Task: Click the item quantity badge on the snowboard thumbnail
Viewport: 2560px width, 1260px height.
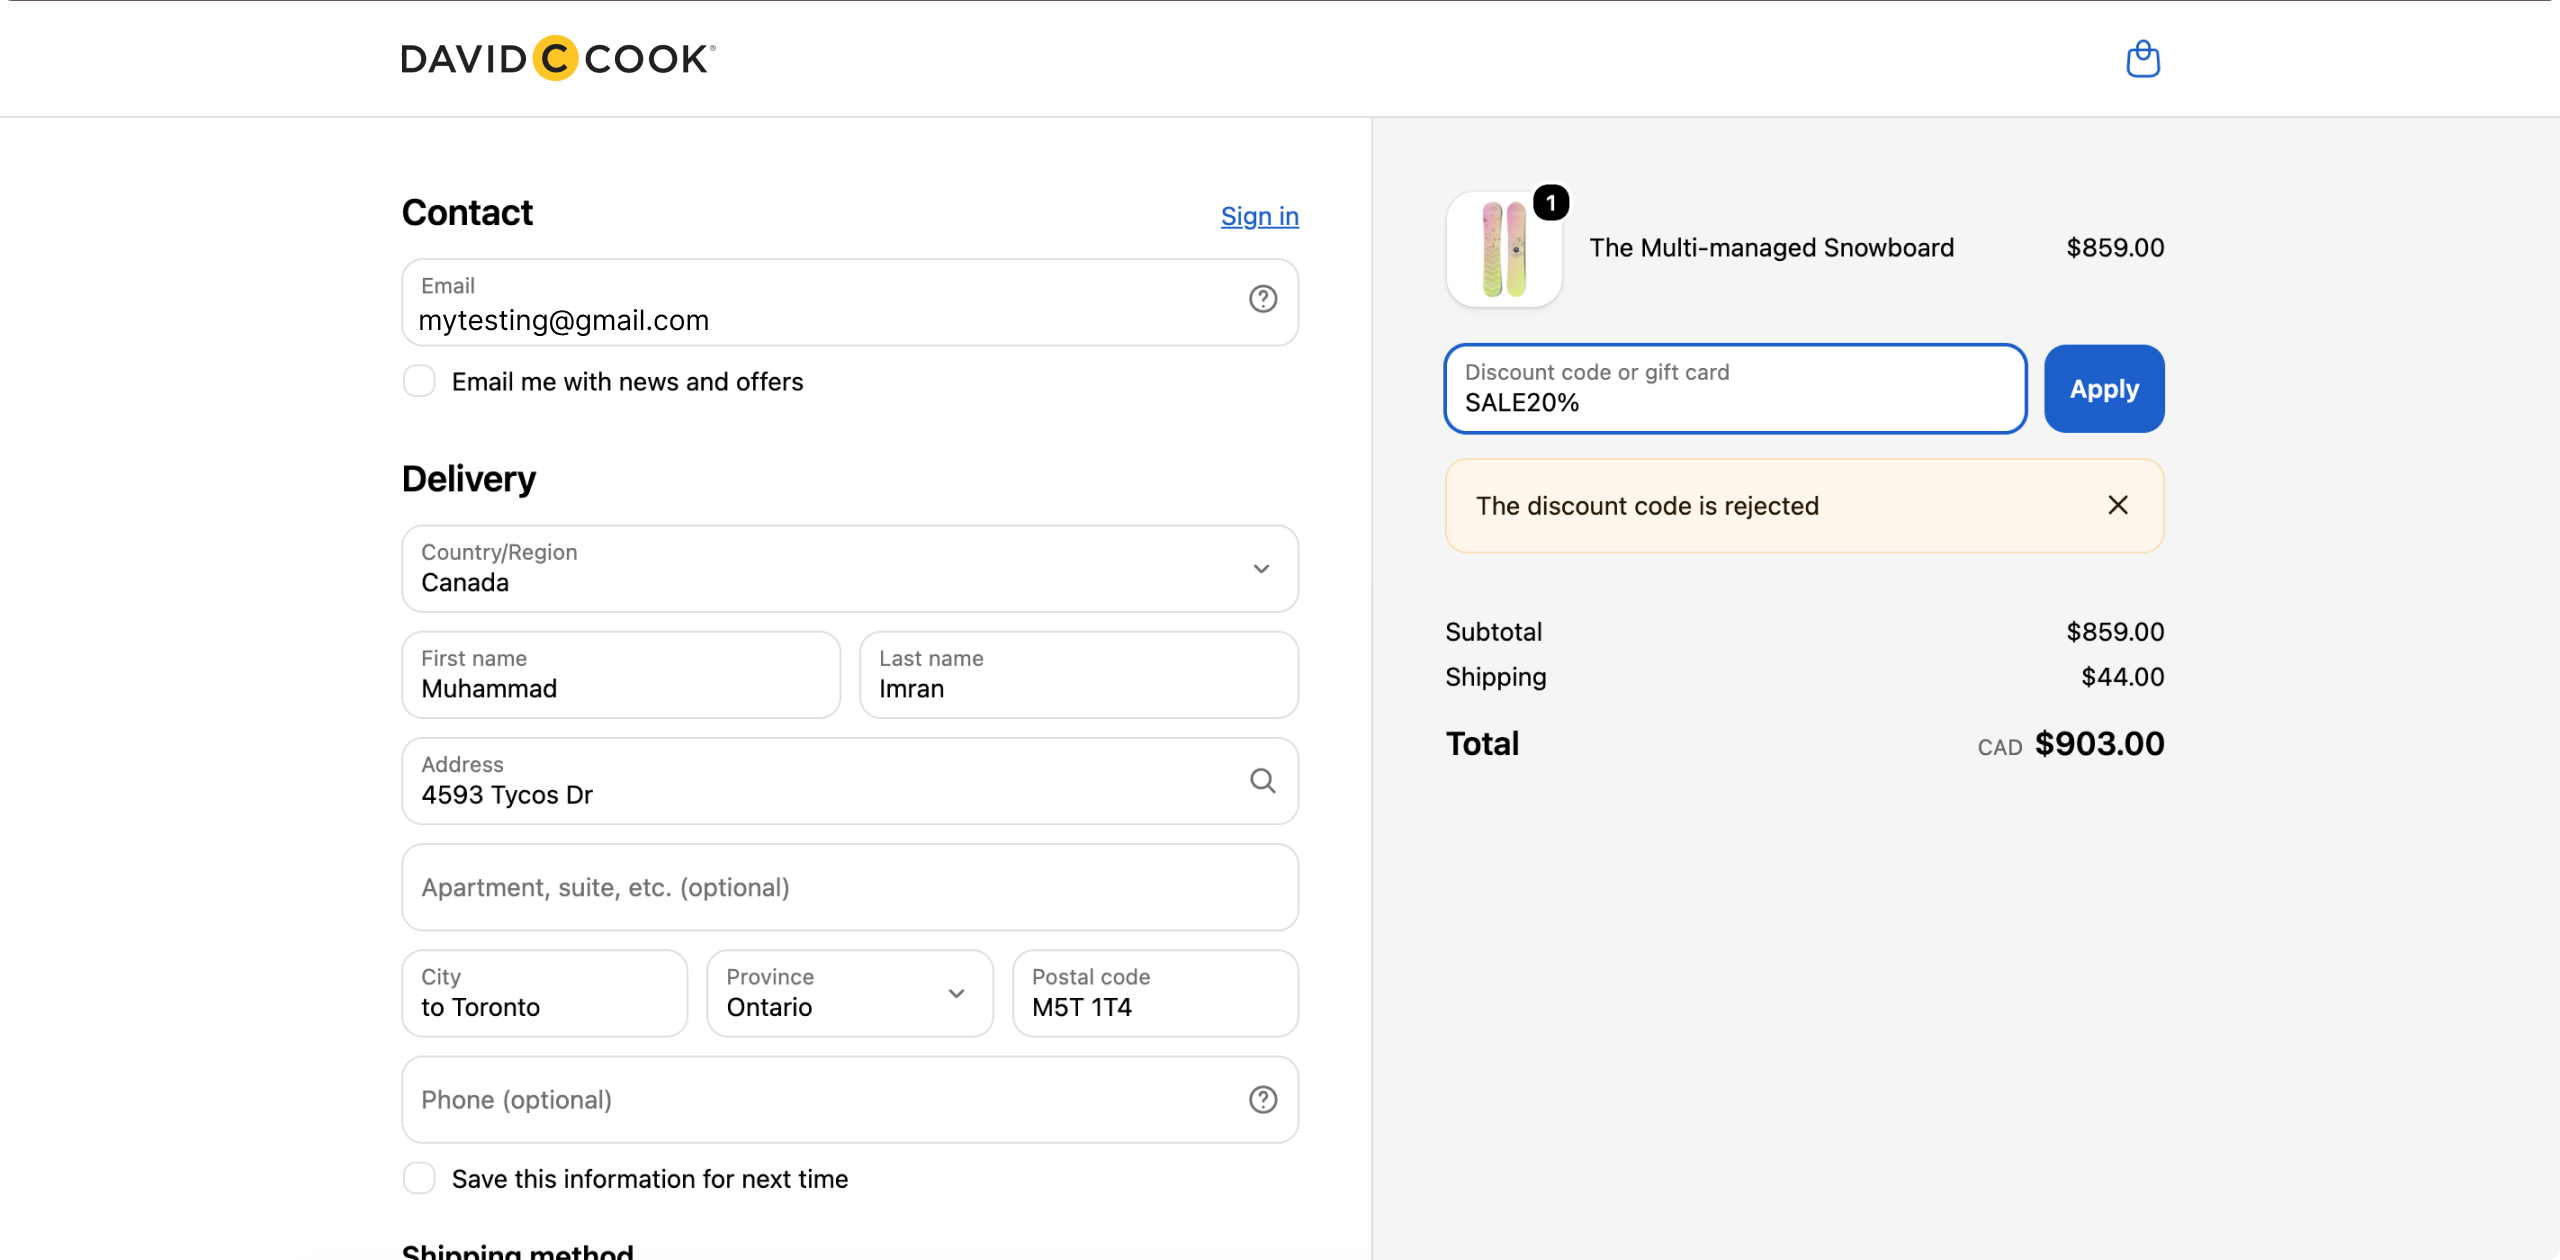Action: click(1550, 204)
